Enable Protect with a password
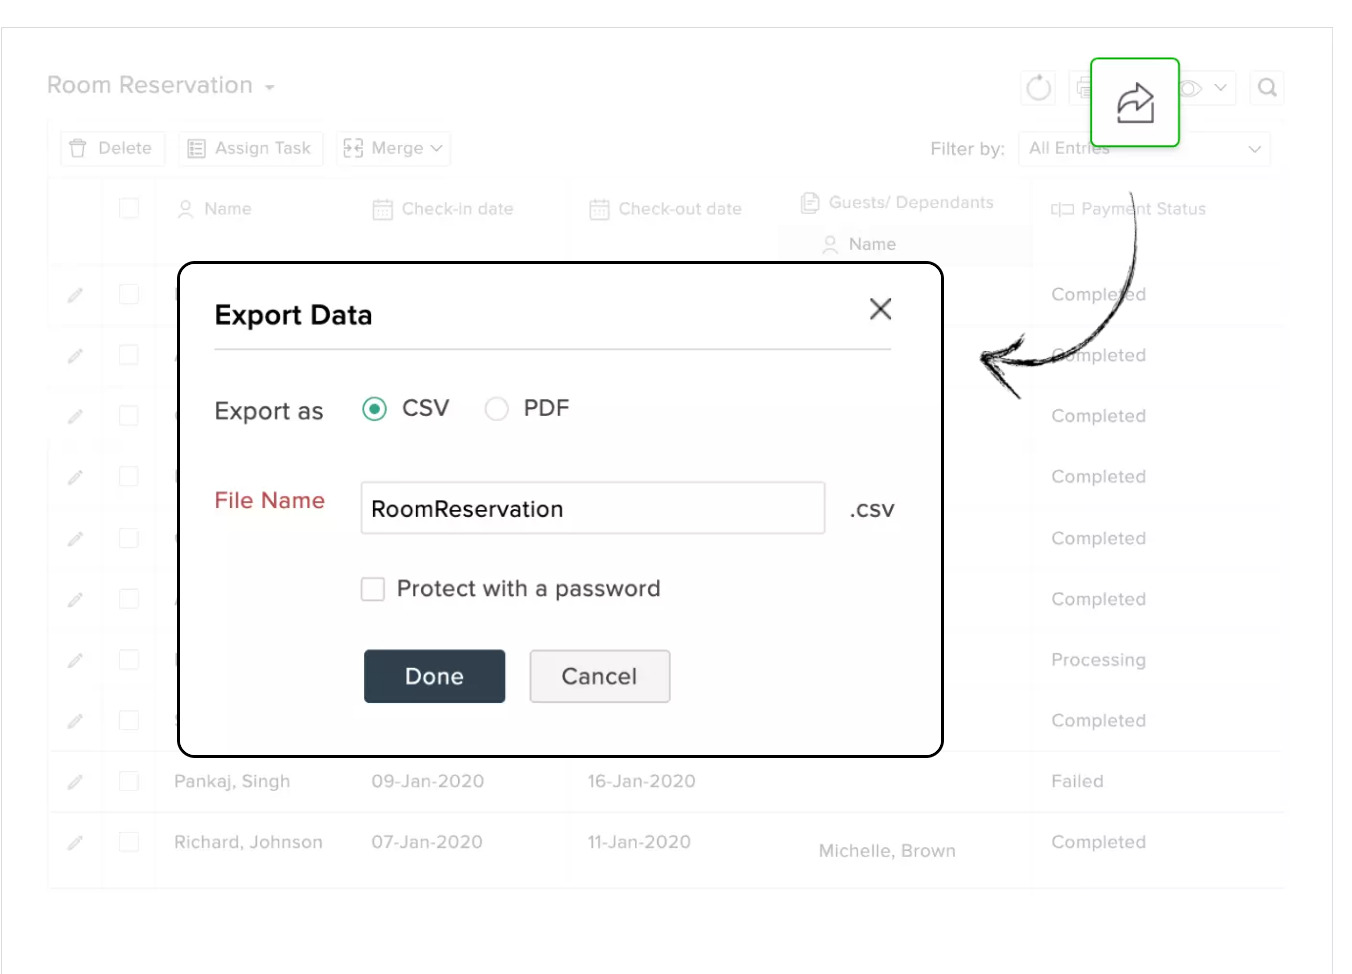Image resolution: width=1352 pixels, height=974 pixels. pos(372,589)
